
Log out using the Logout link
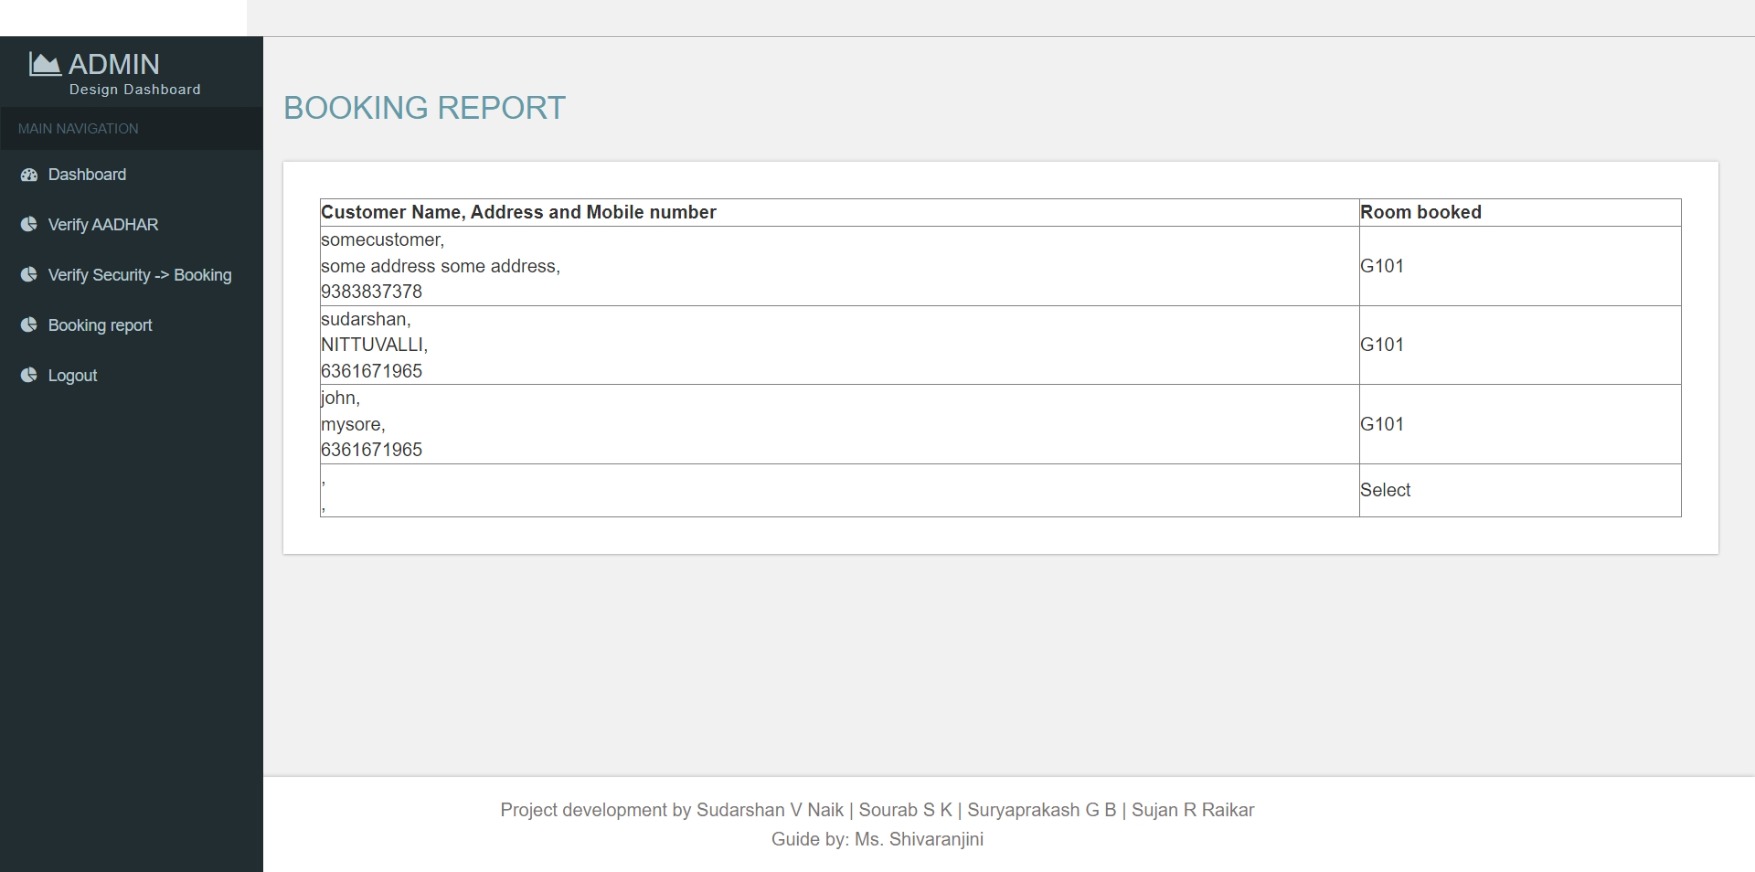point(72,376)
